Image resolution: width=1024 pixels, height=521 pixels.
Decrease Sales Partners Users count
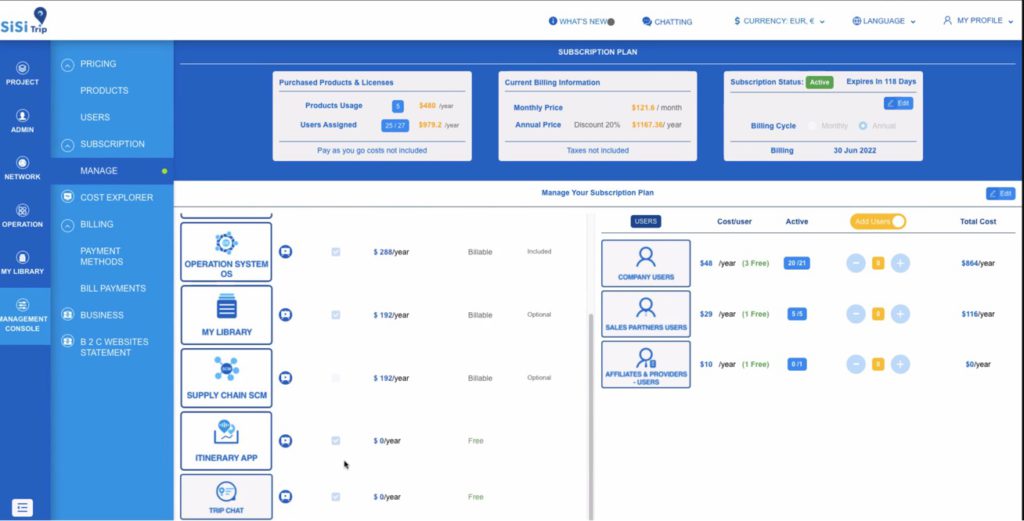pos(856,314)
